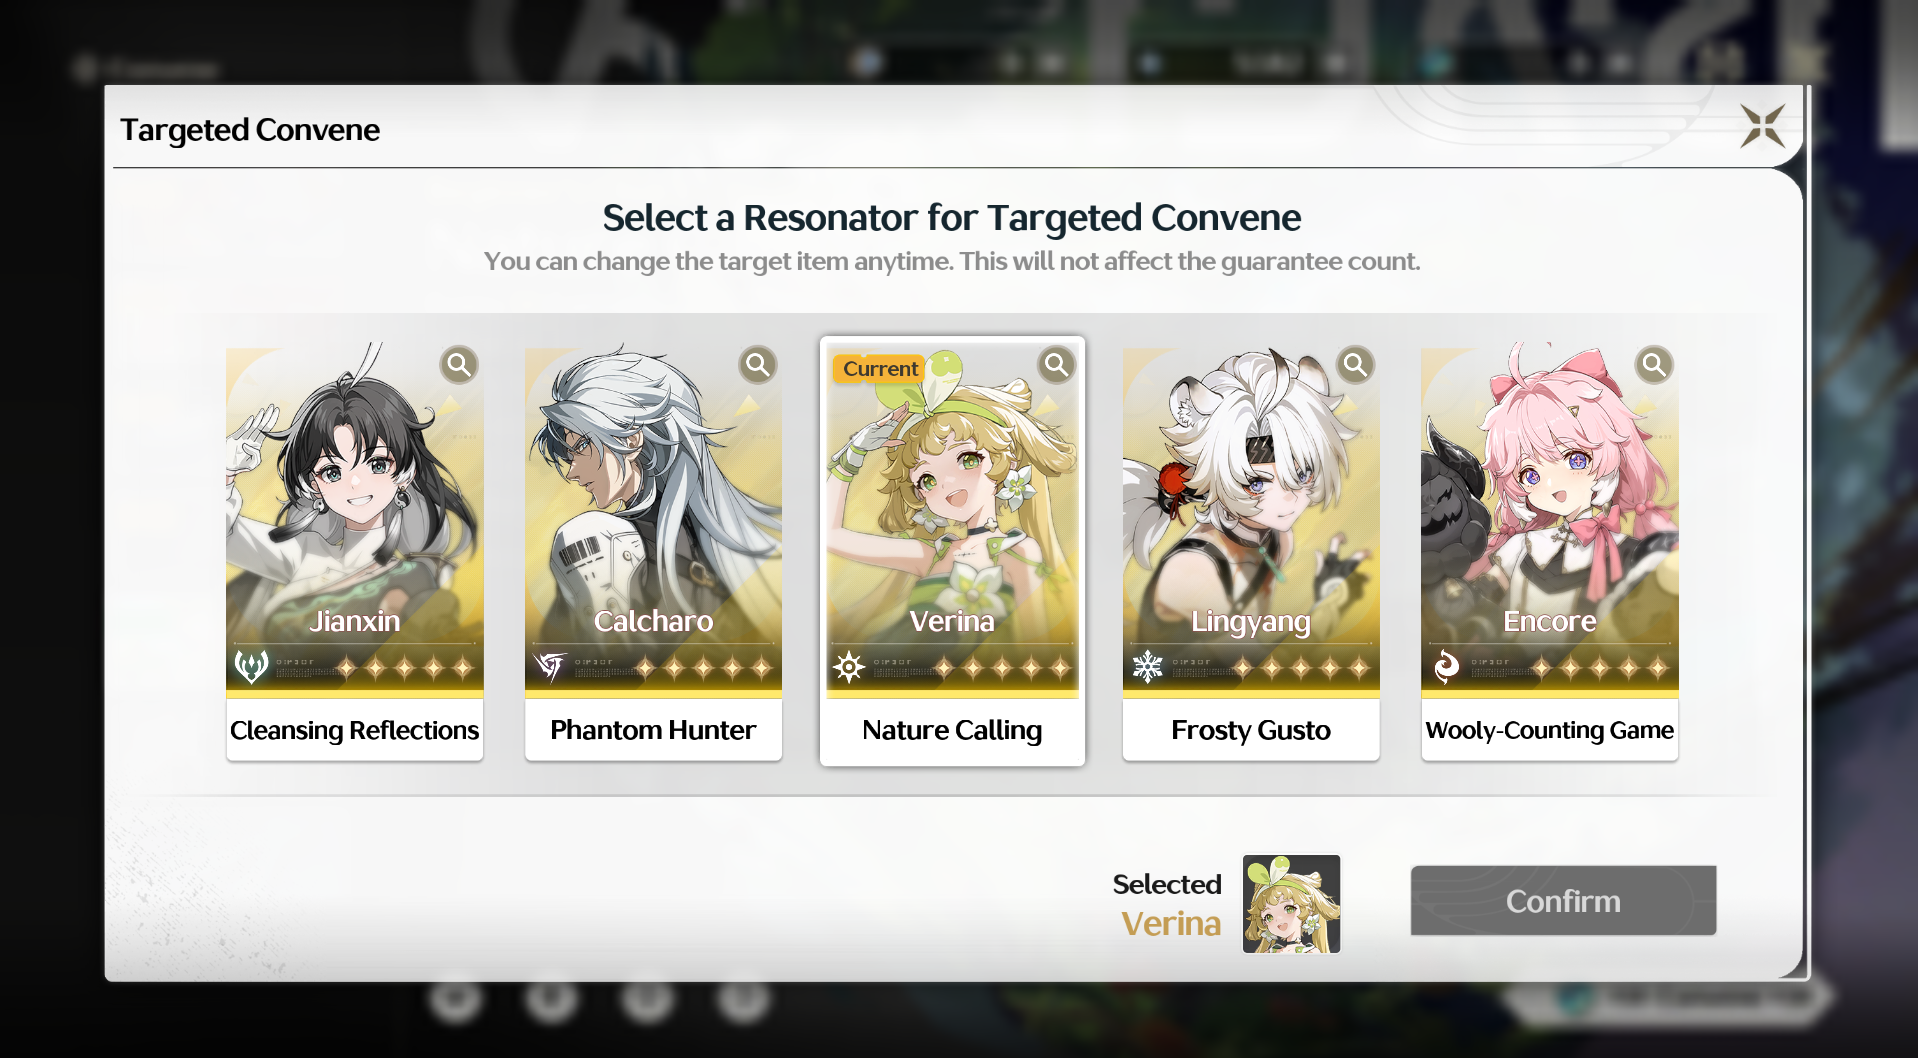Inspect Lingyang using the magnifier icon
1918x1058 pixels.
click(x=1355, y=366)
